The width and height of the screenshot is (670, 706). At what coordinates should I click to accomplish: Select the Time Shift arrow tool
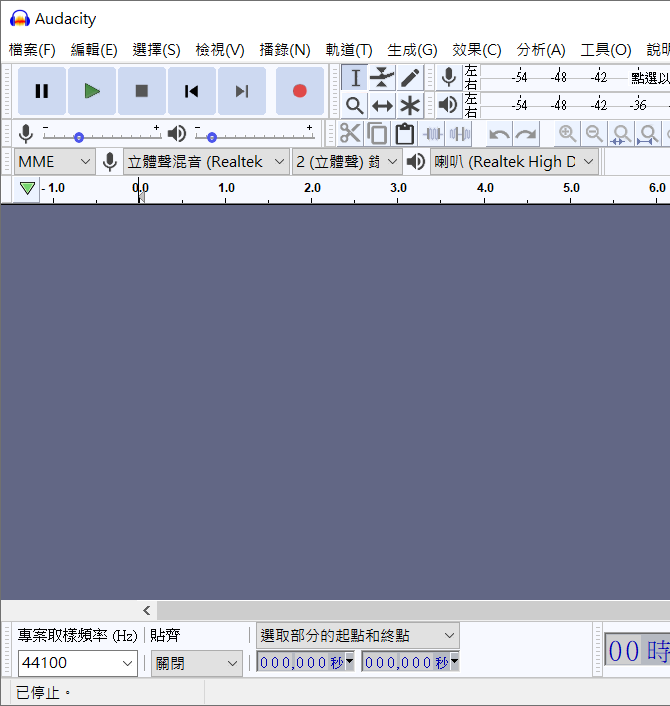pos(382,106)
